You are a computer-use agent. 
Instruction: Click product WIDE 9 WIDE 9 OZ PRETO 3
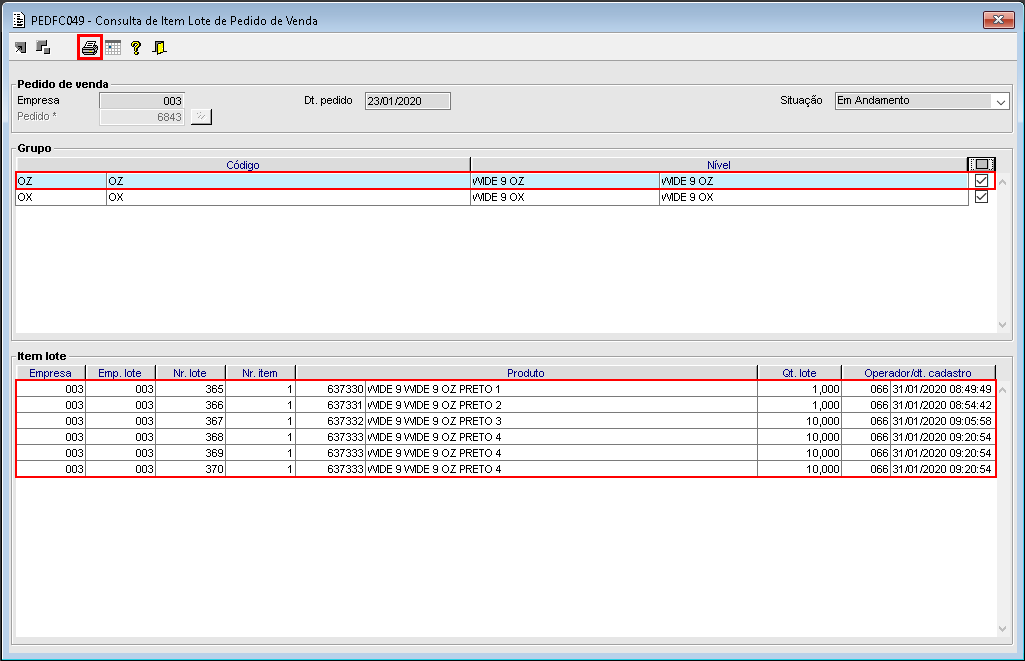pos(561,421)
